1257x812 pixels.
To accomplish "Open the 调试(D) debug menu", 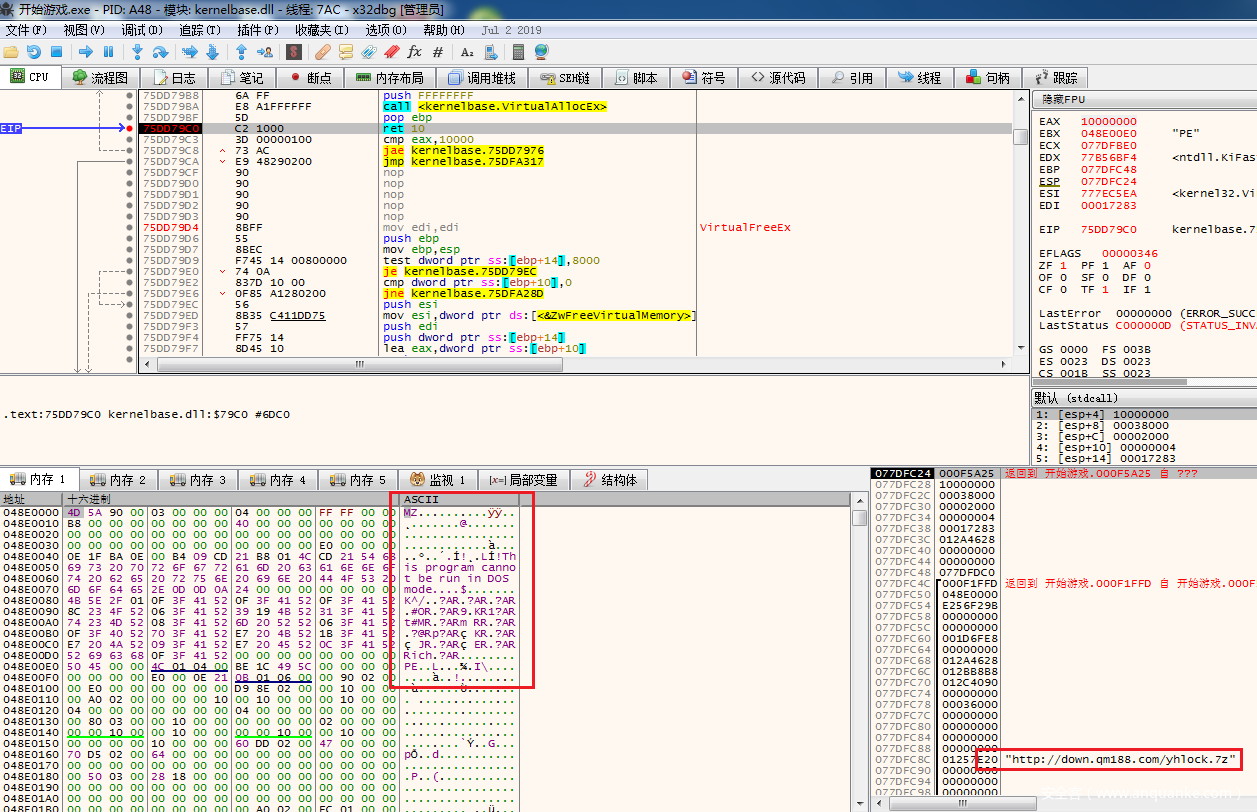I will coord(140,30).
